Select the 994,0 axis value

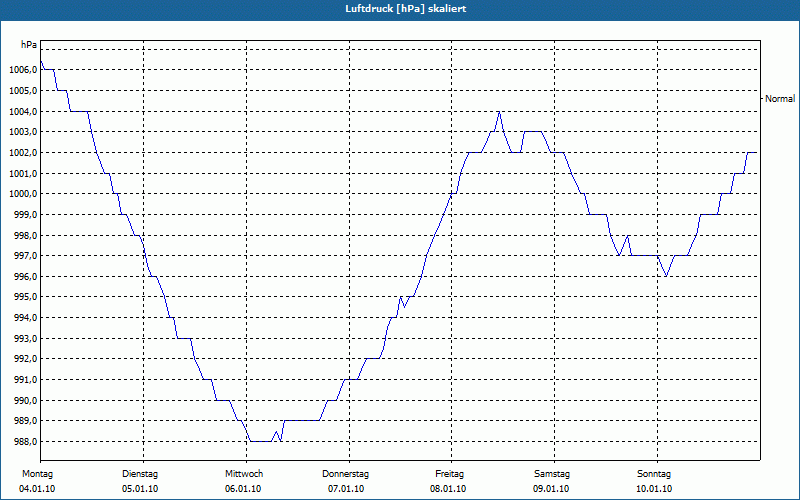[26, 318]
